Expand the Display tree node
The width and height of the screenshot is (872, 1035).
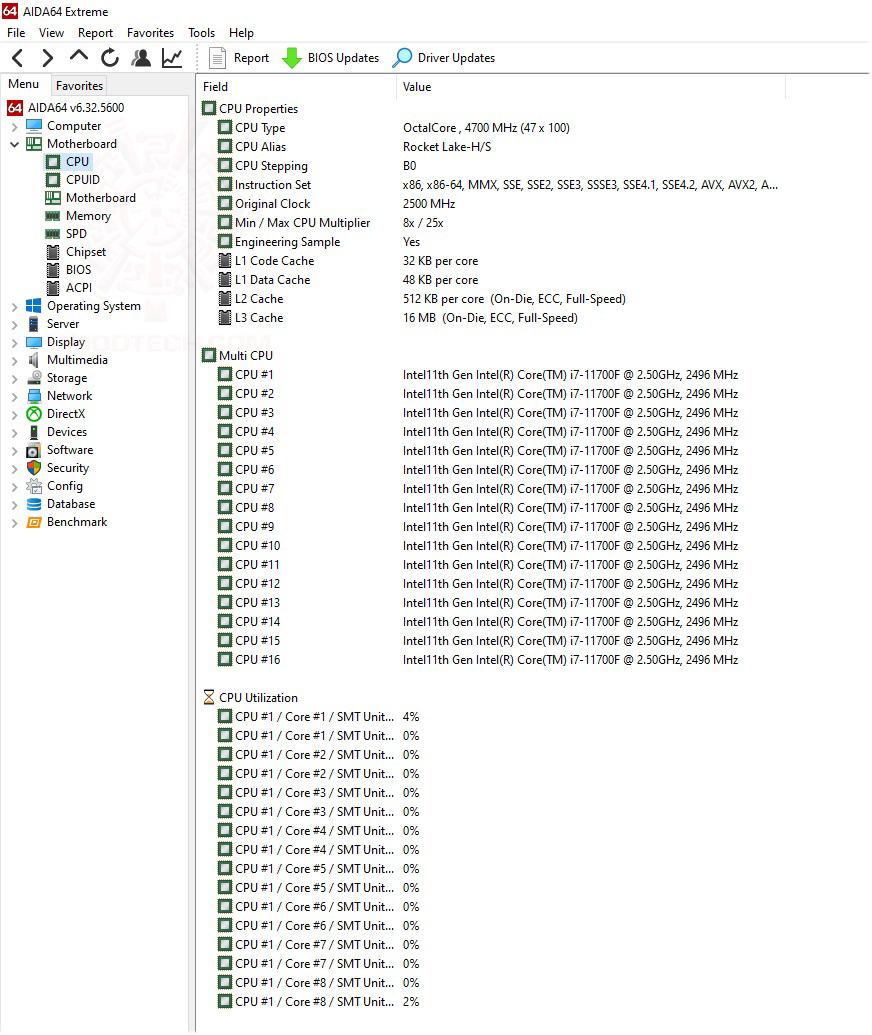point(15,342)
